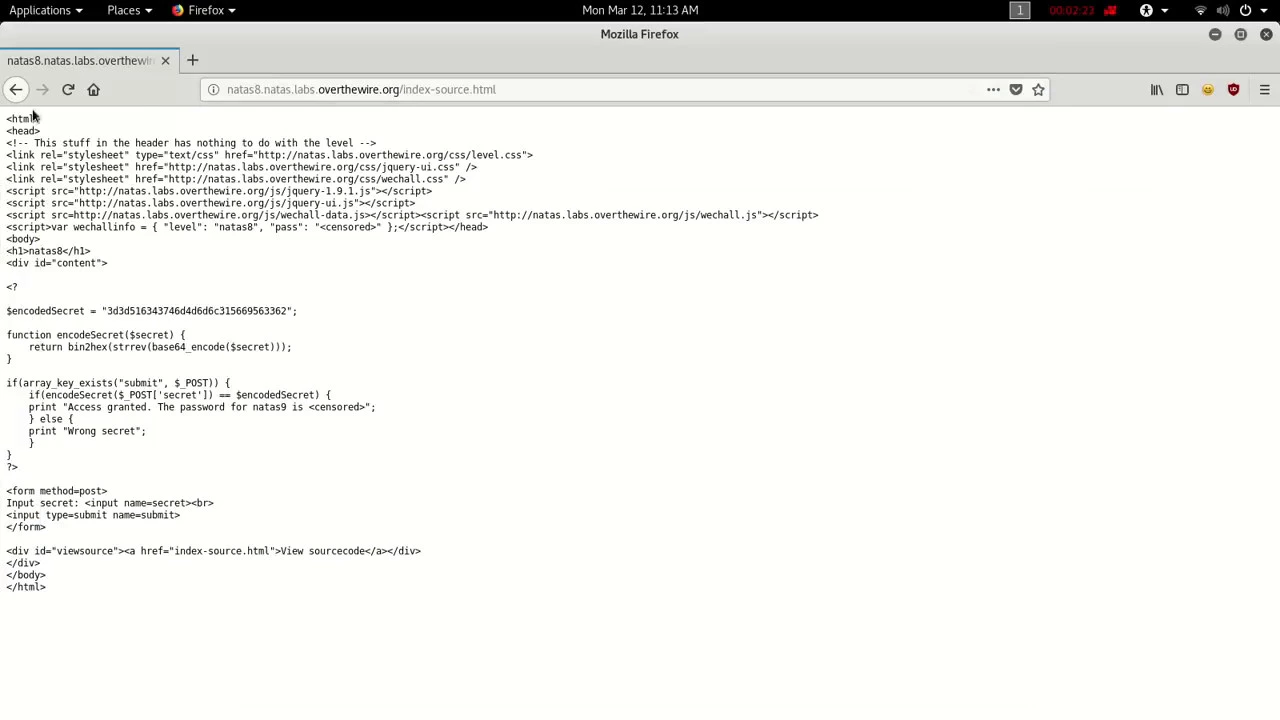Viewport: 1280px width, 720px height.
Task: Open the Applications menu
Action: [46, 10]
